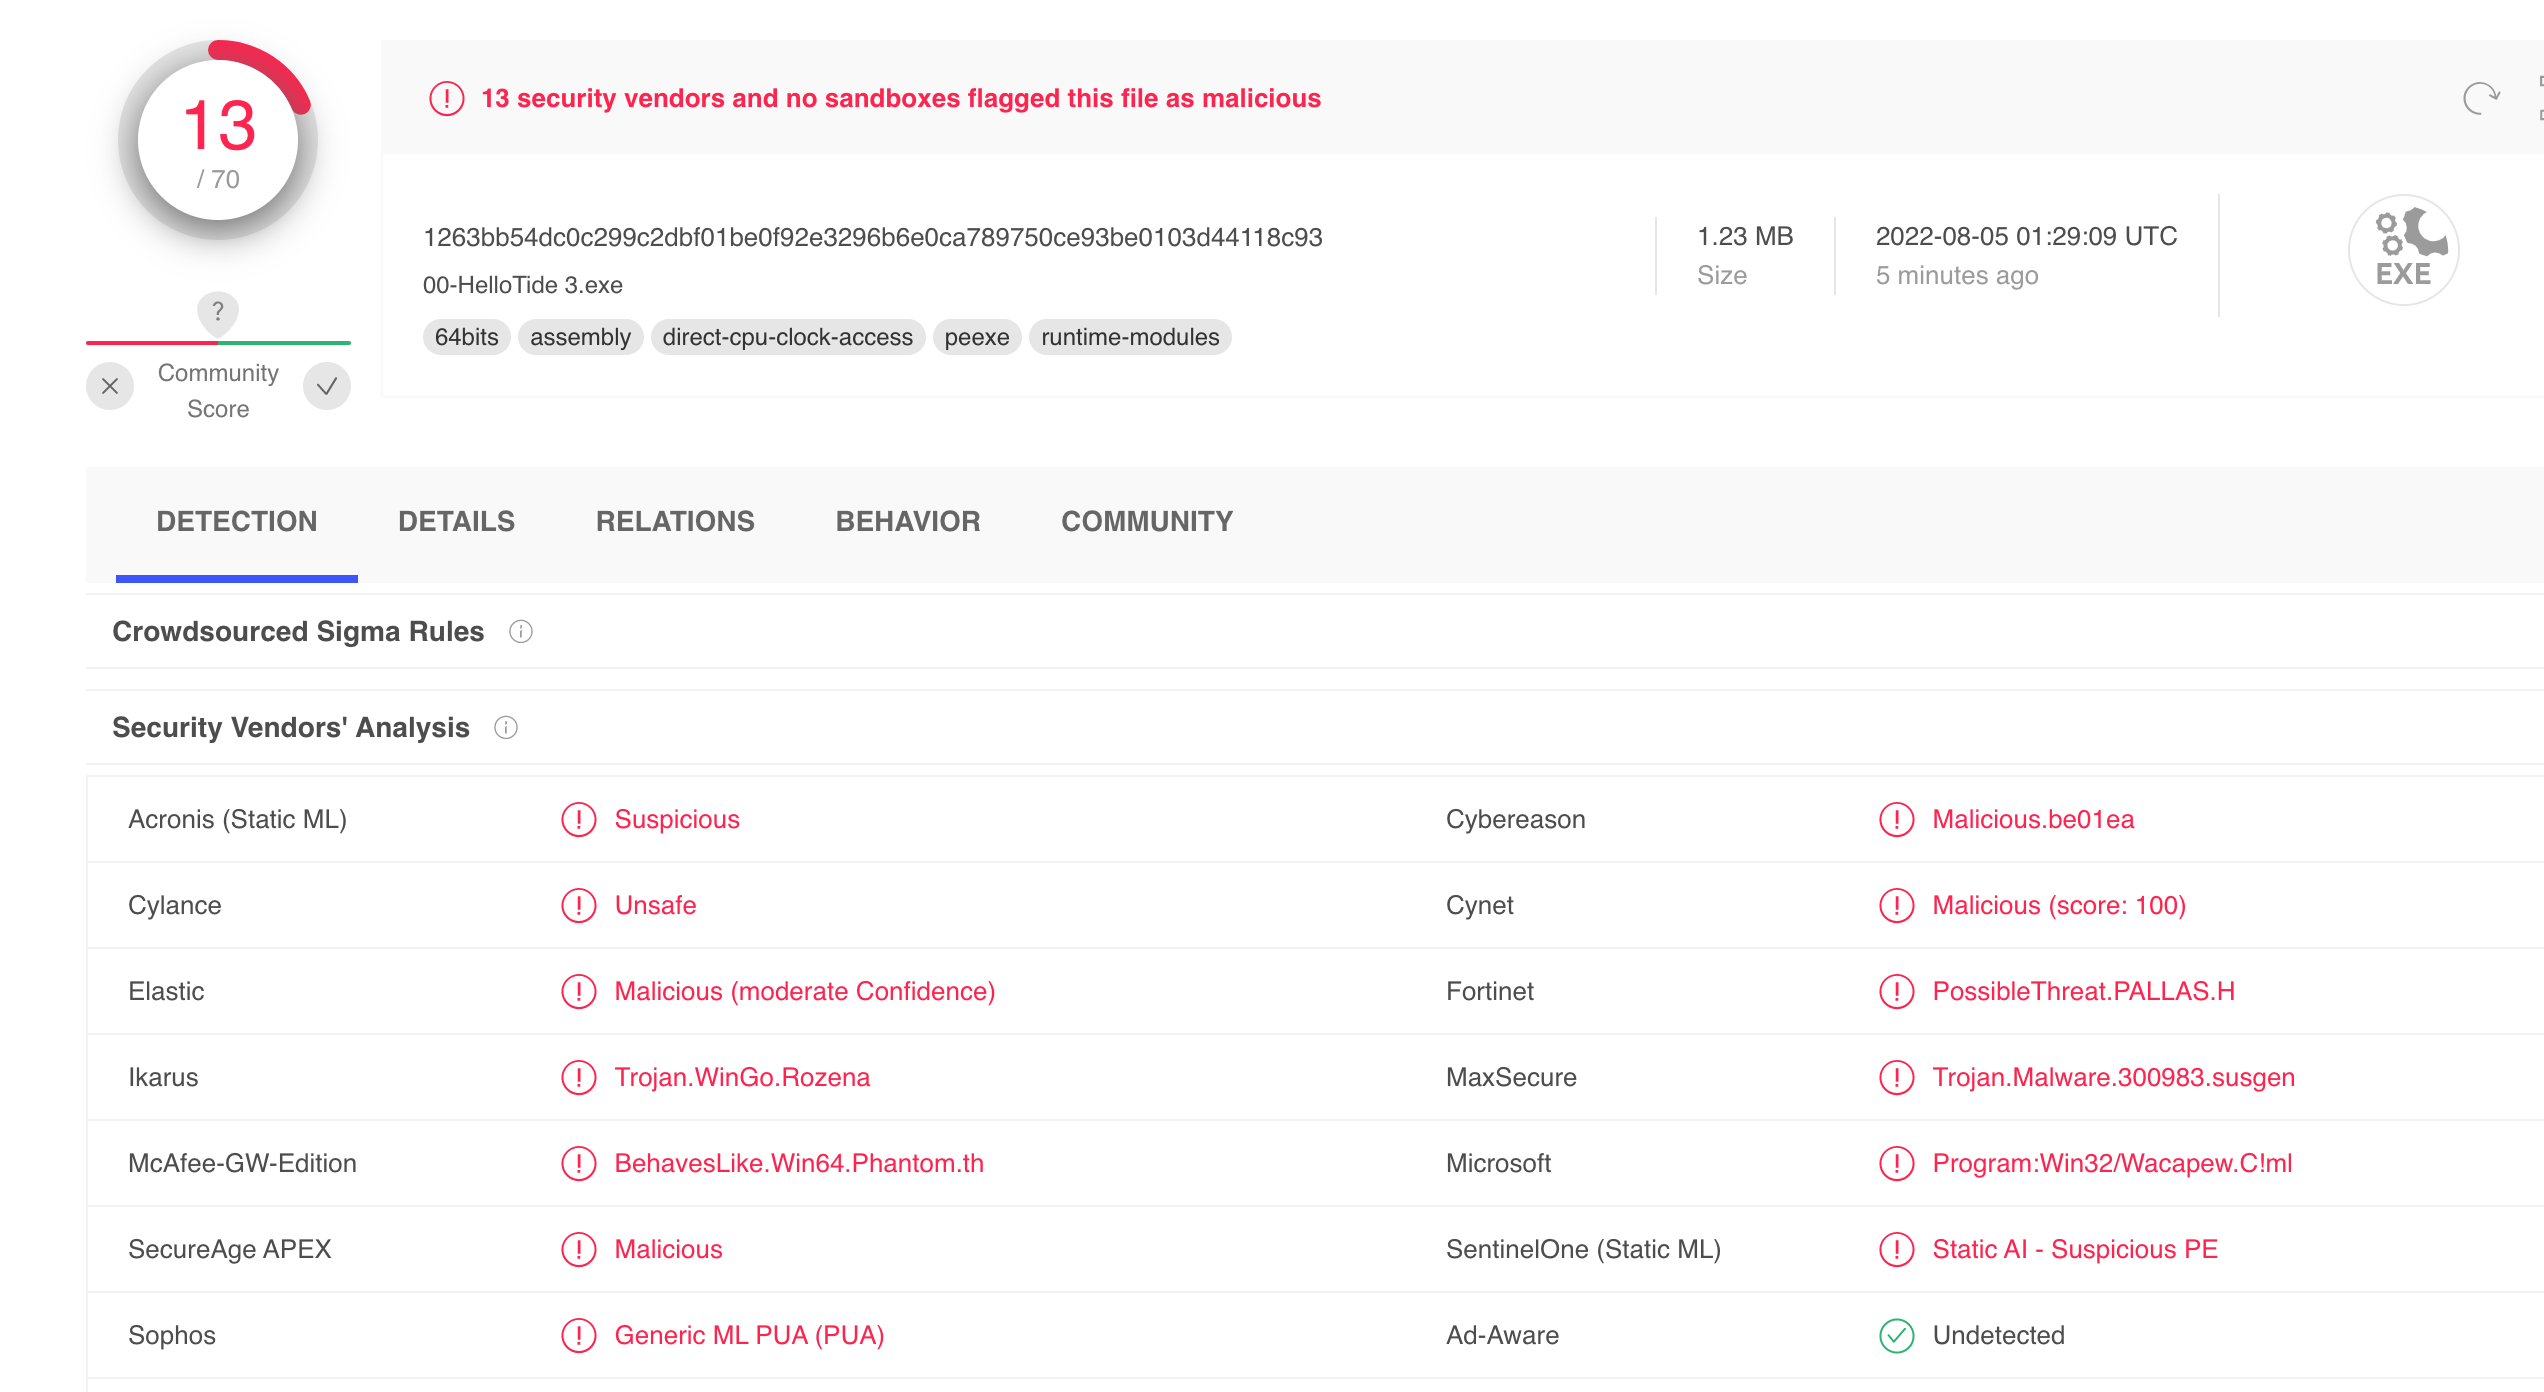This screenshot has height=1392, width=2544.
Task: Click the red alert icon in malicious banner
Action: pos(446,98)
